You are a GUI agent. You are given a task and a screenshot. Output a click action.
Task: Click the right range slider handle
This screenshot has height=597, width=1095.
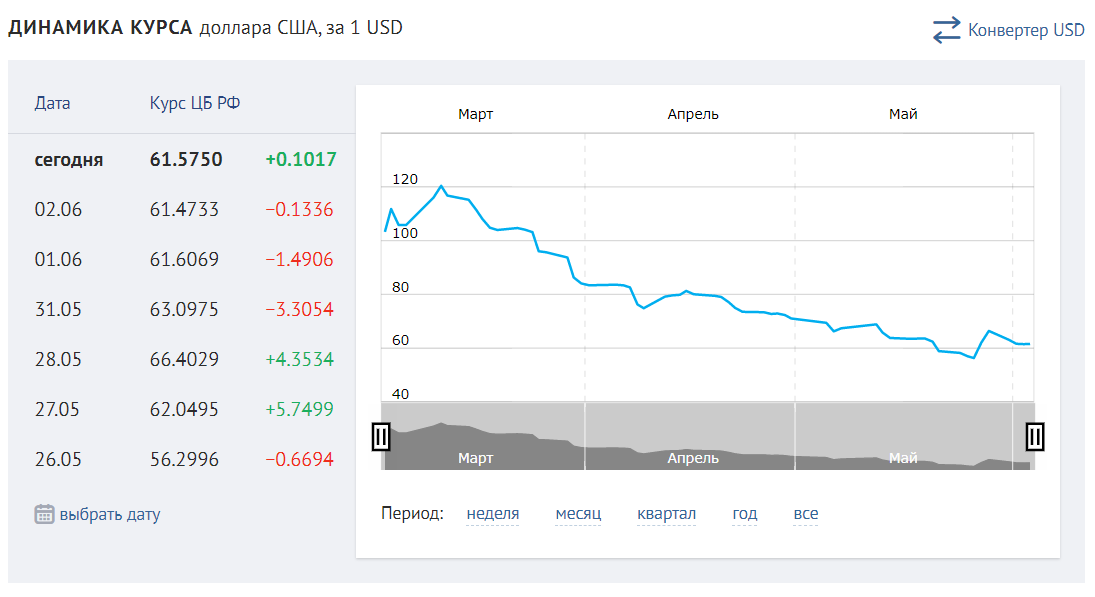[1035, 437]
